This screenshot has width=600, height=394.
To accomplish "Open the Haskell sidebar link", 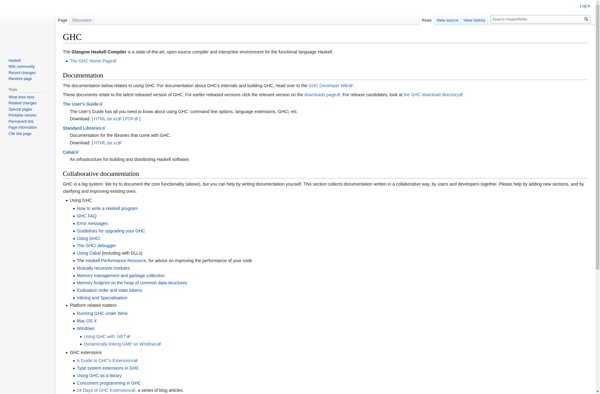I will 15,60.
